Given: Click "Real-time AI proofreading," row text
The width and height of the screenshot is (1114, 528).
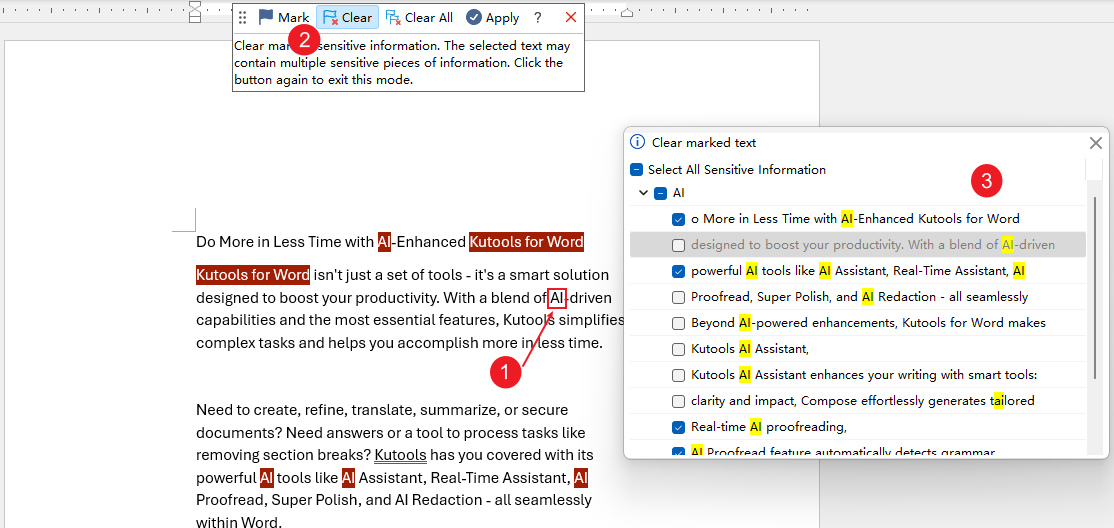Looking at the screenshot, I should 769,427.
